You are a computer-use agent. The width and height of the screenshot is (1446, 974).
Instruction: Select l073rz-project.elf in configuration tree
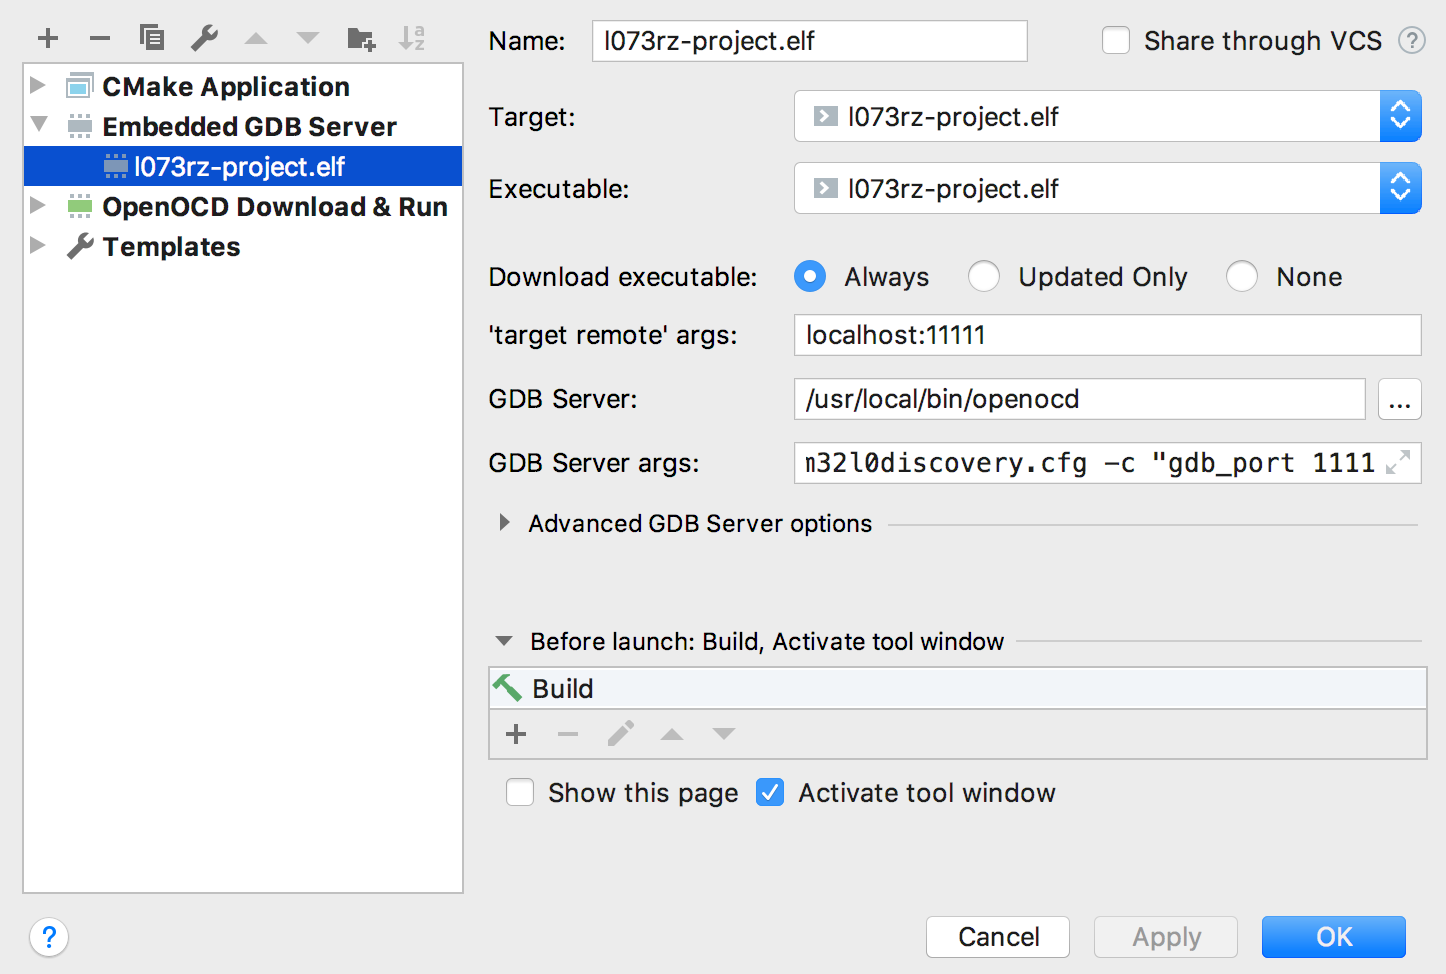[x=239, y=167]
